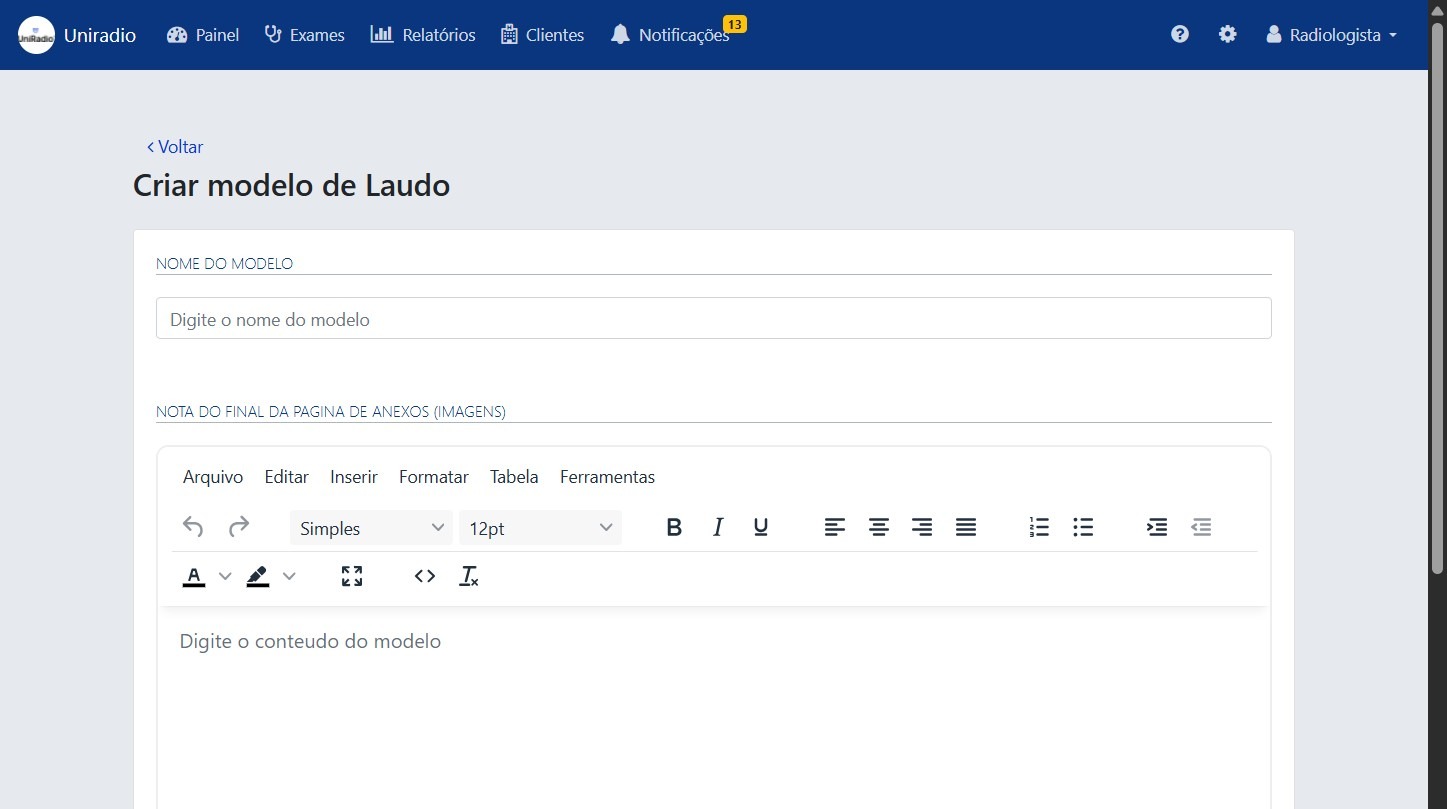Expand the Radiologista user menu
The image size is (1447, 809).
click(1332, 35)
